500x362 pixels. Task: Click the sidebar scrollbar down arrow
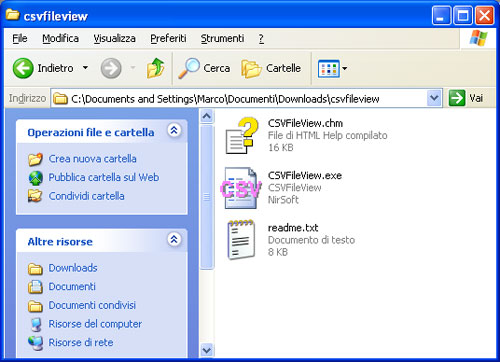click(207, 351)
